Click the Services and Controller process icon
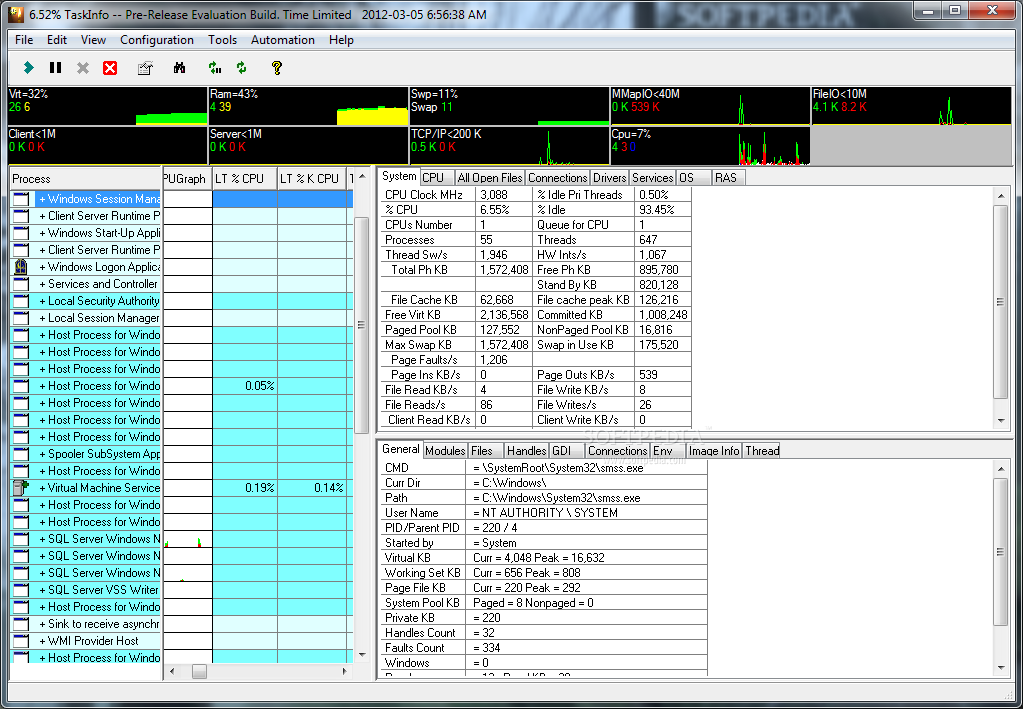Screen dimensions: 1023x709 [x=21, y=284]
